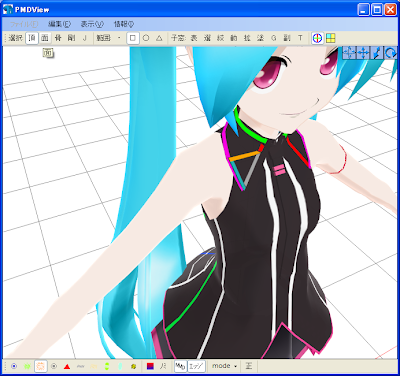
Task: Click the four-arrow pan view control
Action: (363, 53)
